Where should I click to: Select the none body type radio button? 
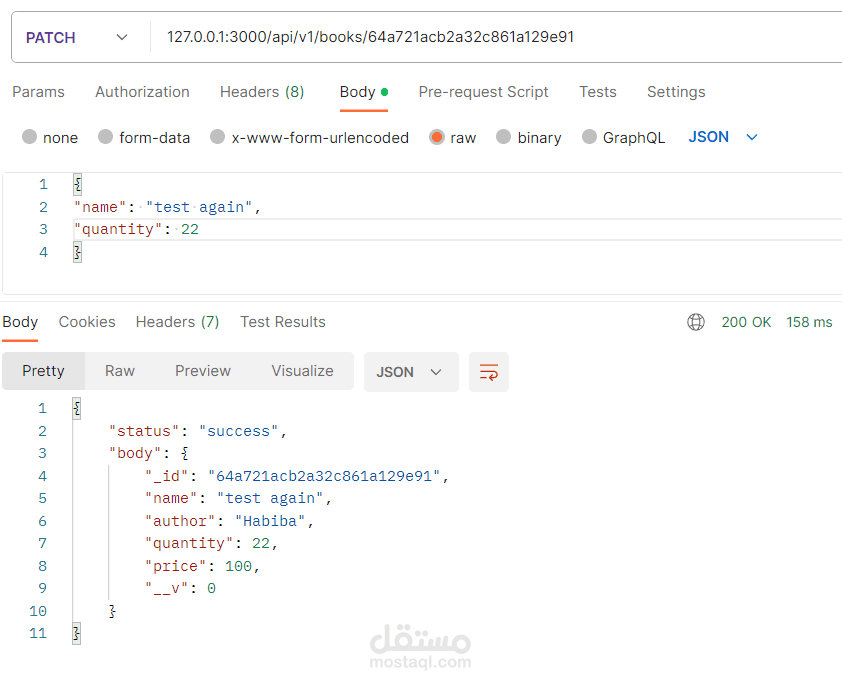click(29, 137)
